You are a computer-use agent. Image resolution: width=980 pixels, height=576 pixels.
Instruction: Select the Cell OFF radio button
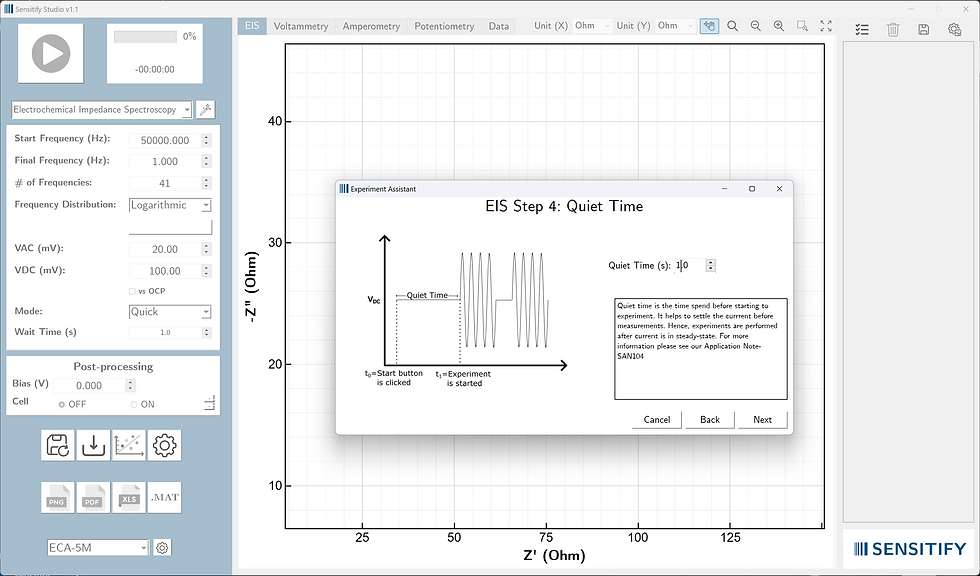point(62,405)
